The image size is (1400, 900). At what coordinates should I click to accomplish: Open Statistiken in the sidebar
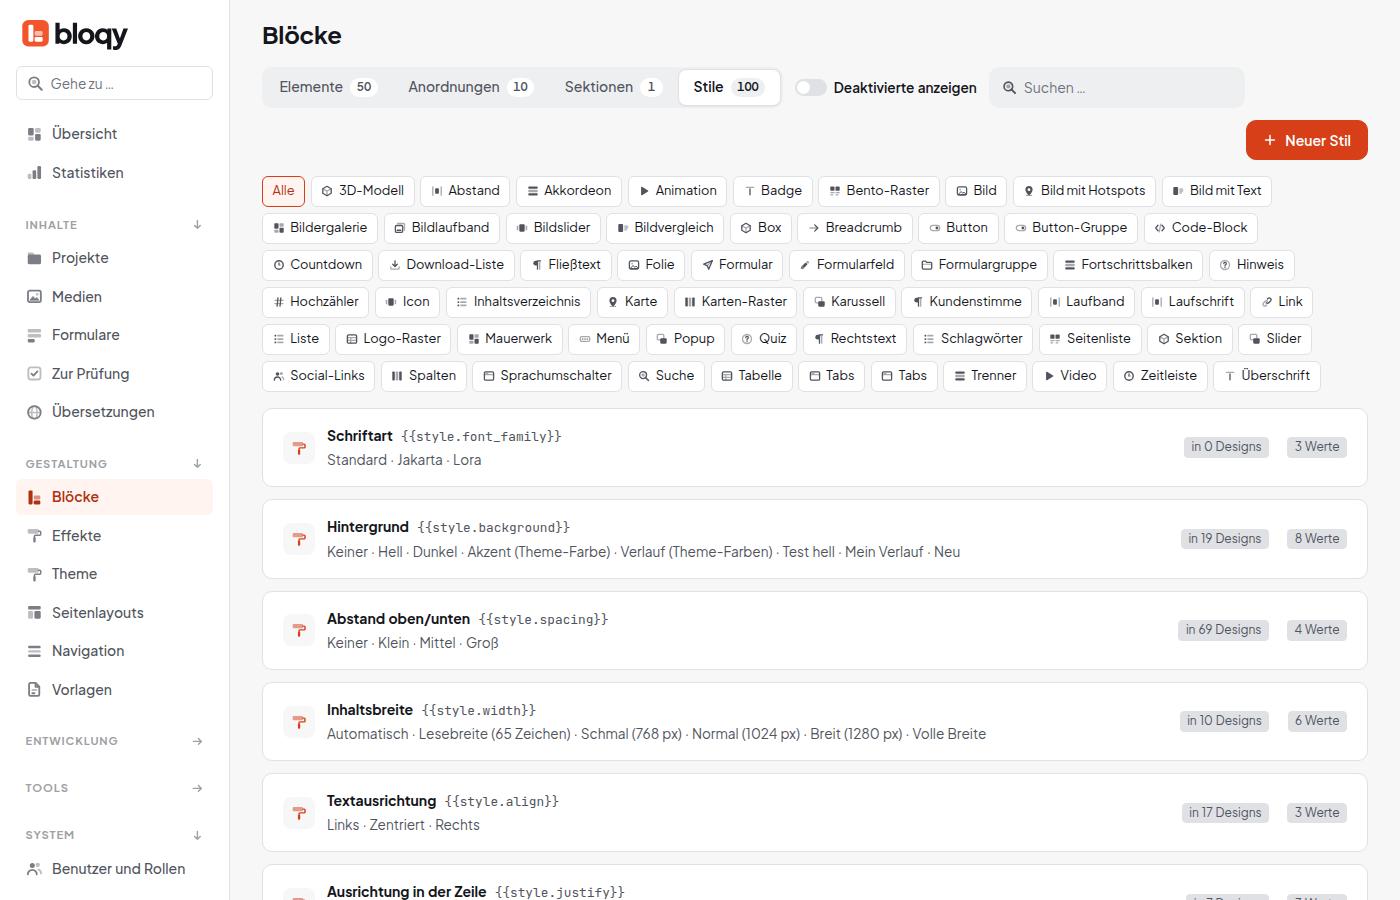pos(114,173)
